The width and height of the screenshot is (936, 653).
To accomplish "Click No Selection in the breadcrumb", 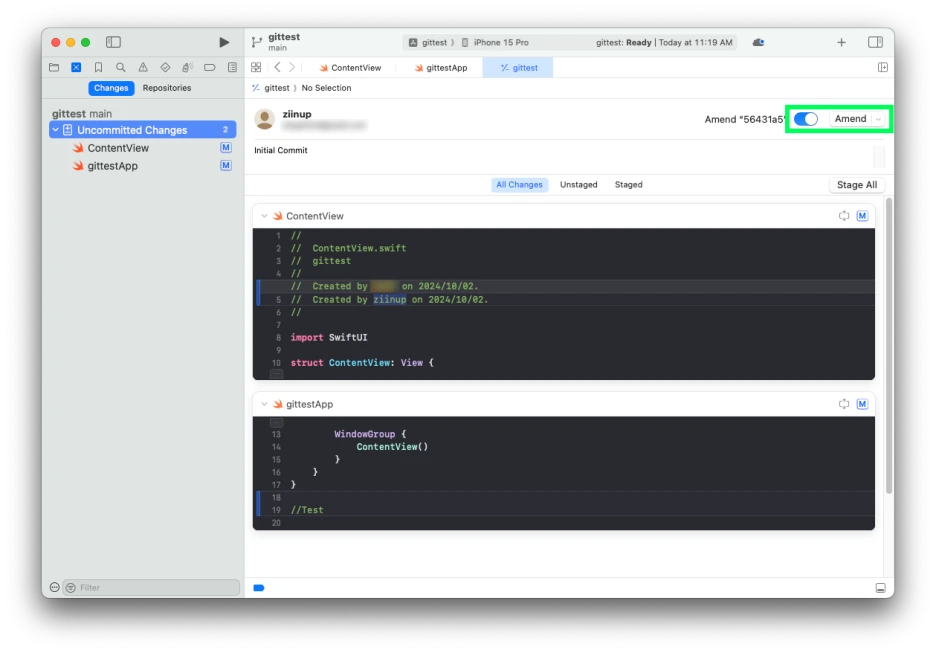I will [x=326, y=88].
